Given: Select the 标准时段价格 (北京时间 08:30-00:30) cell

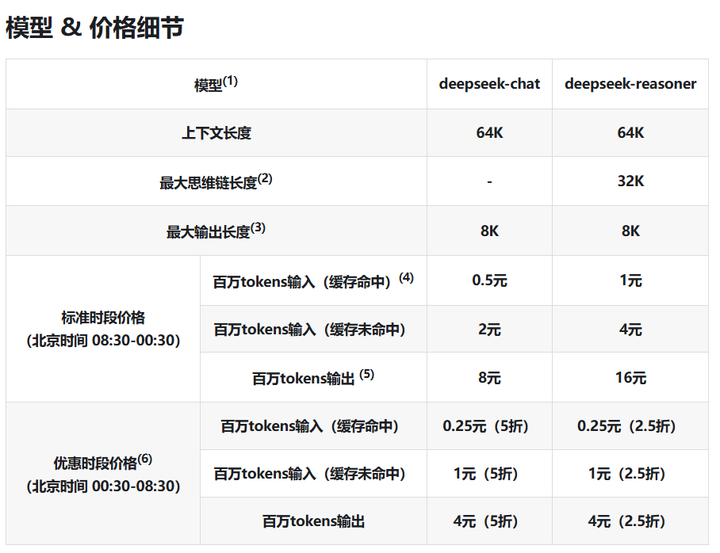Looking at the screenshot, I should coord(103,329).
